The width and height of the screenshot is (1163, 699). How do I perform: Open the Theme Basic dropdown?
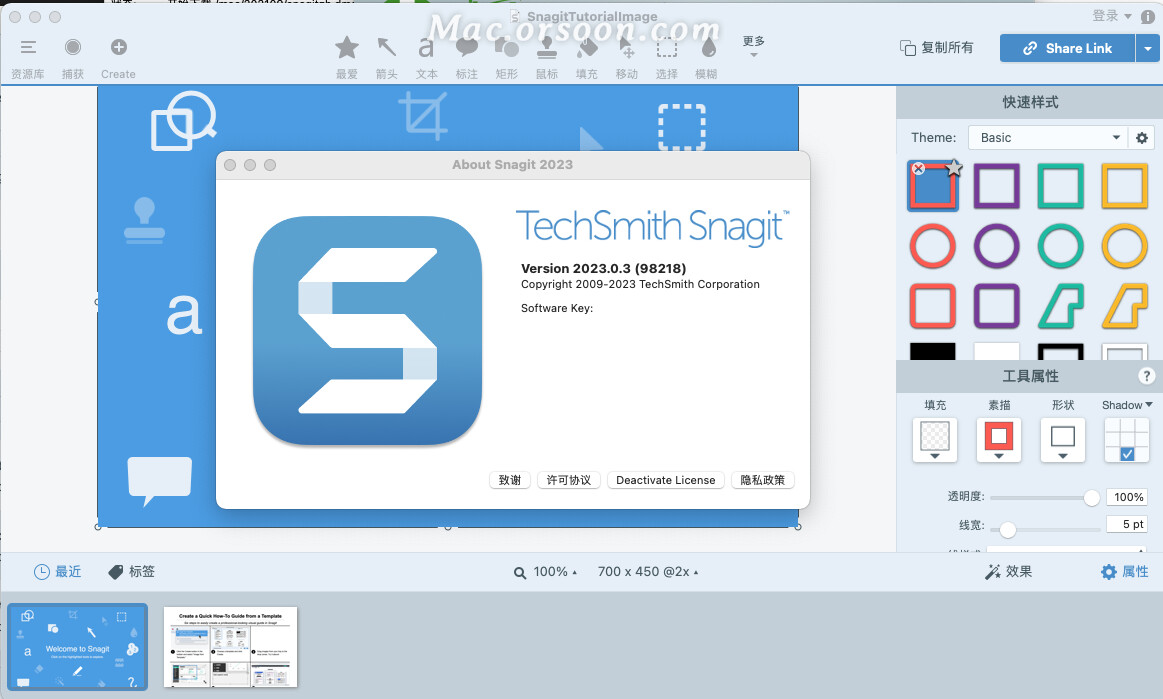(1047, 137)
